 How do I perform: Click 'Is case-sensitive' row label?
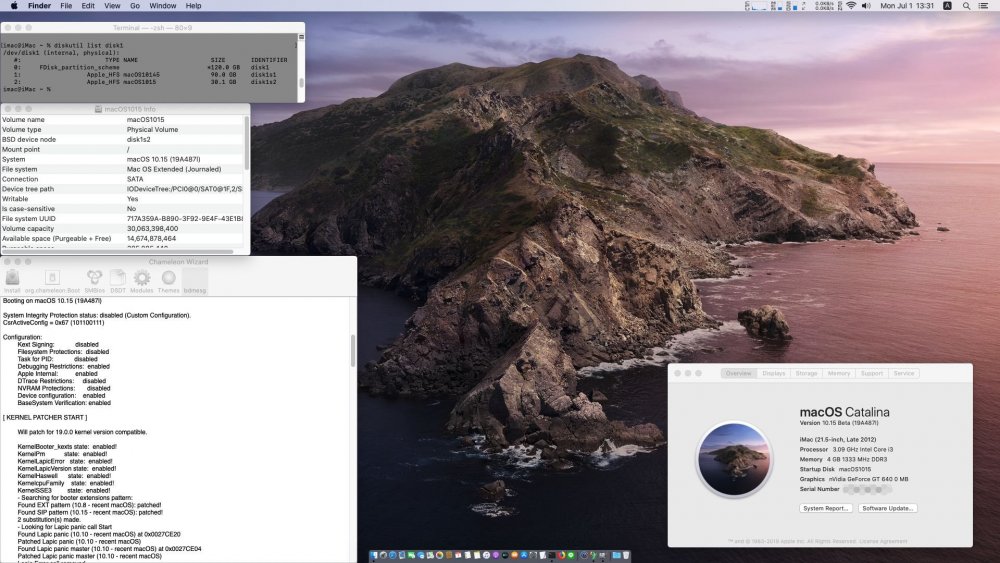28,208
